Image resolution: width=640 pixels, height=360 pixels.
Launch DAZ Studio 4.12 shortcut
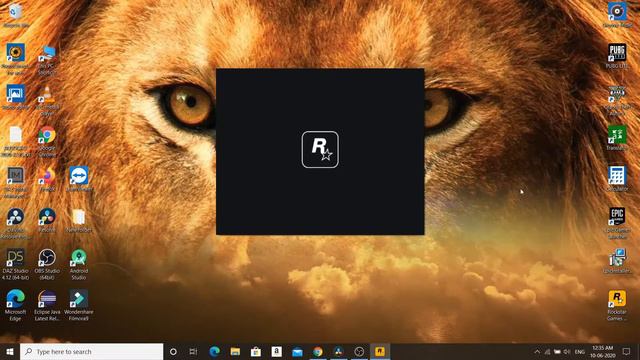16,264
